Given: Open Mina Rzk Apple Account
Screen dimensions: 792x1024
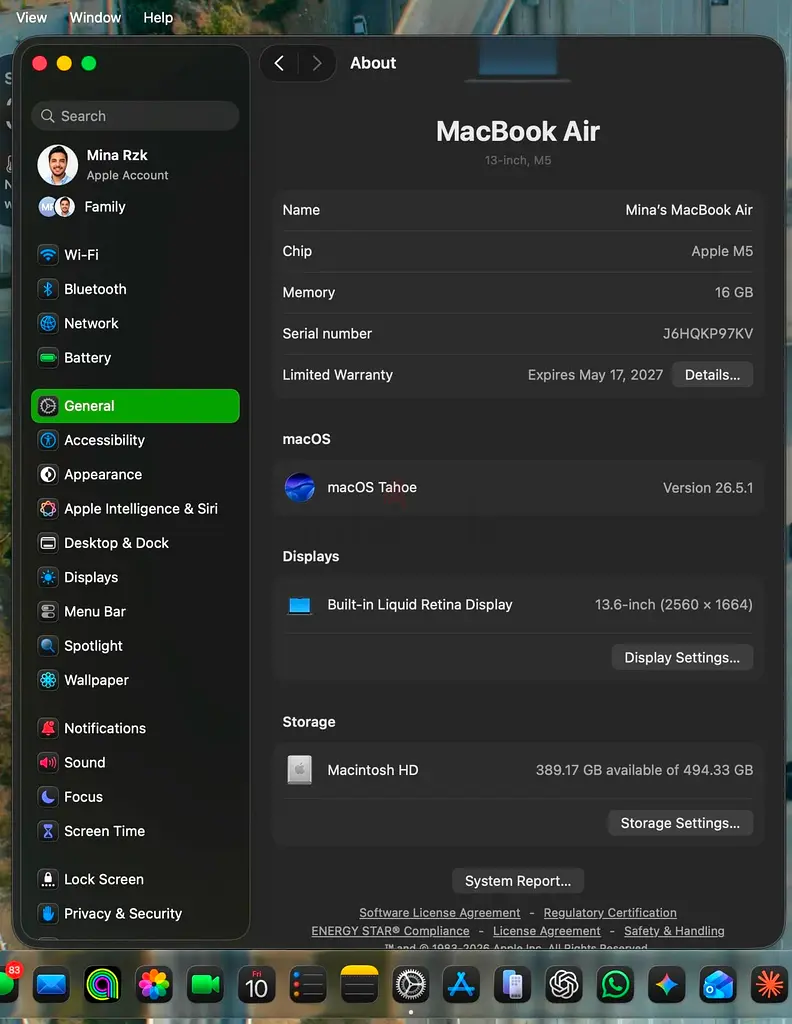Looking at the screenshot, I should coord(135,165).
